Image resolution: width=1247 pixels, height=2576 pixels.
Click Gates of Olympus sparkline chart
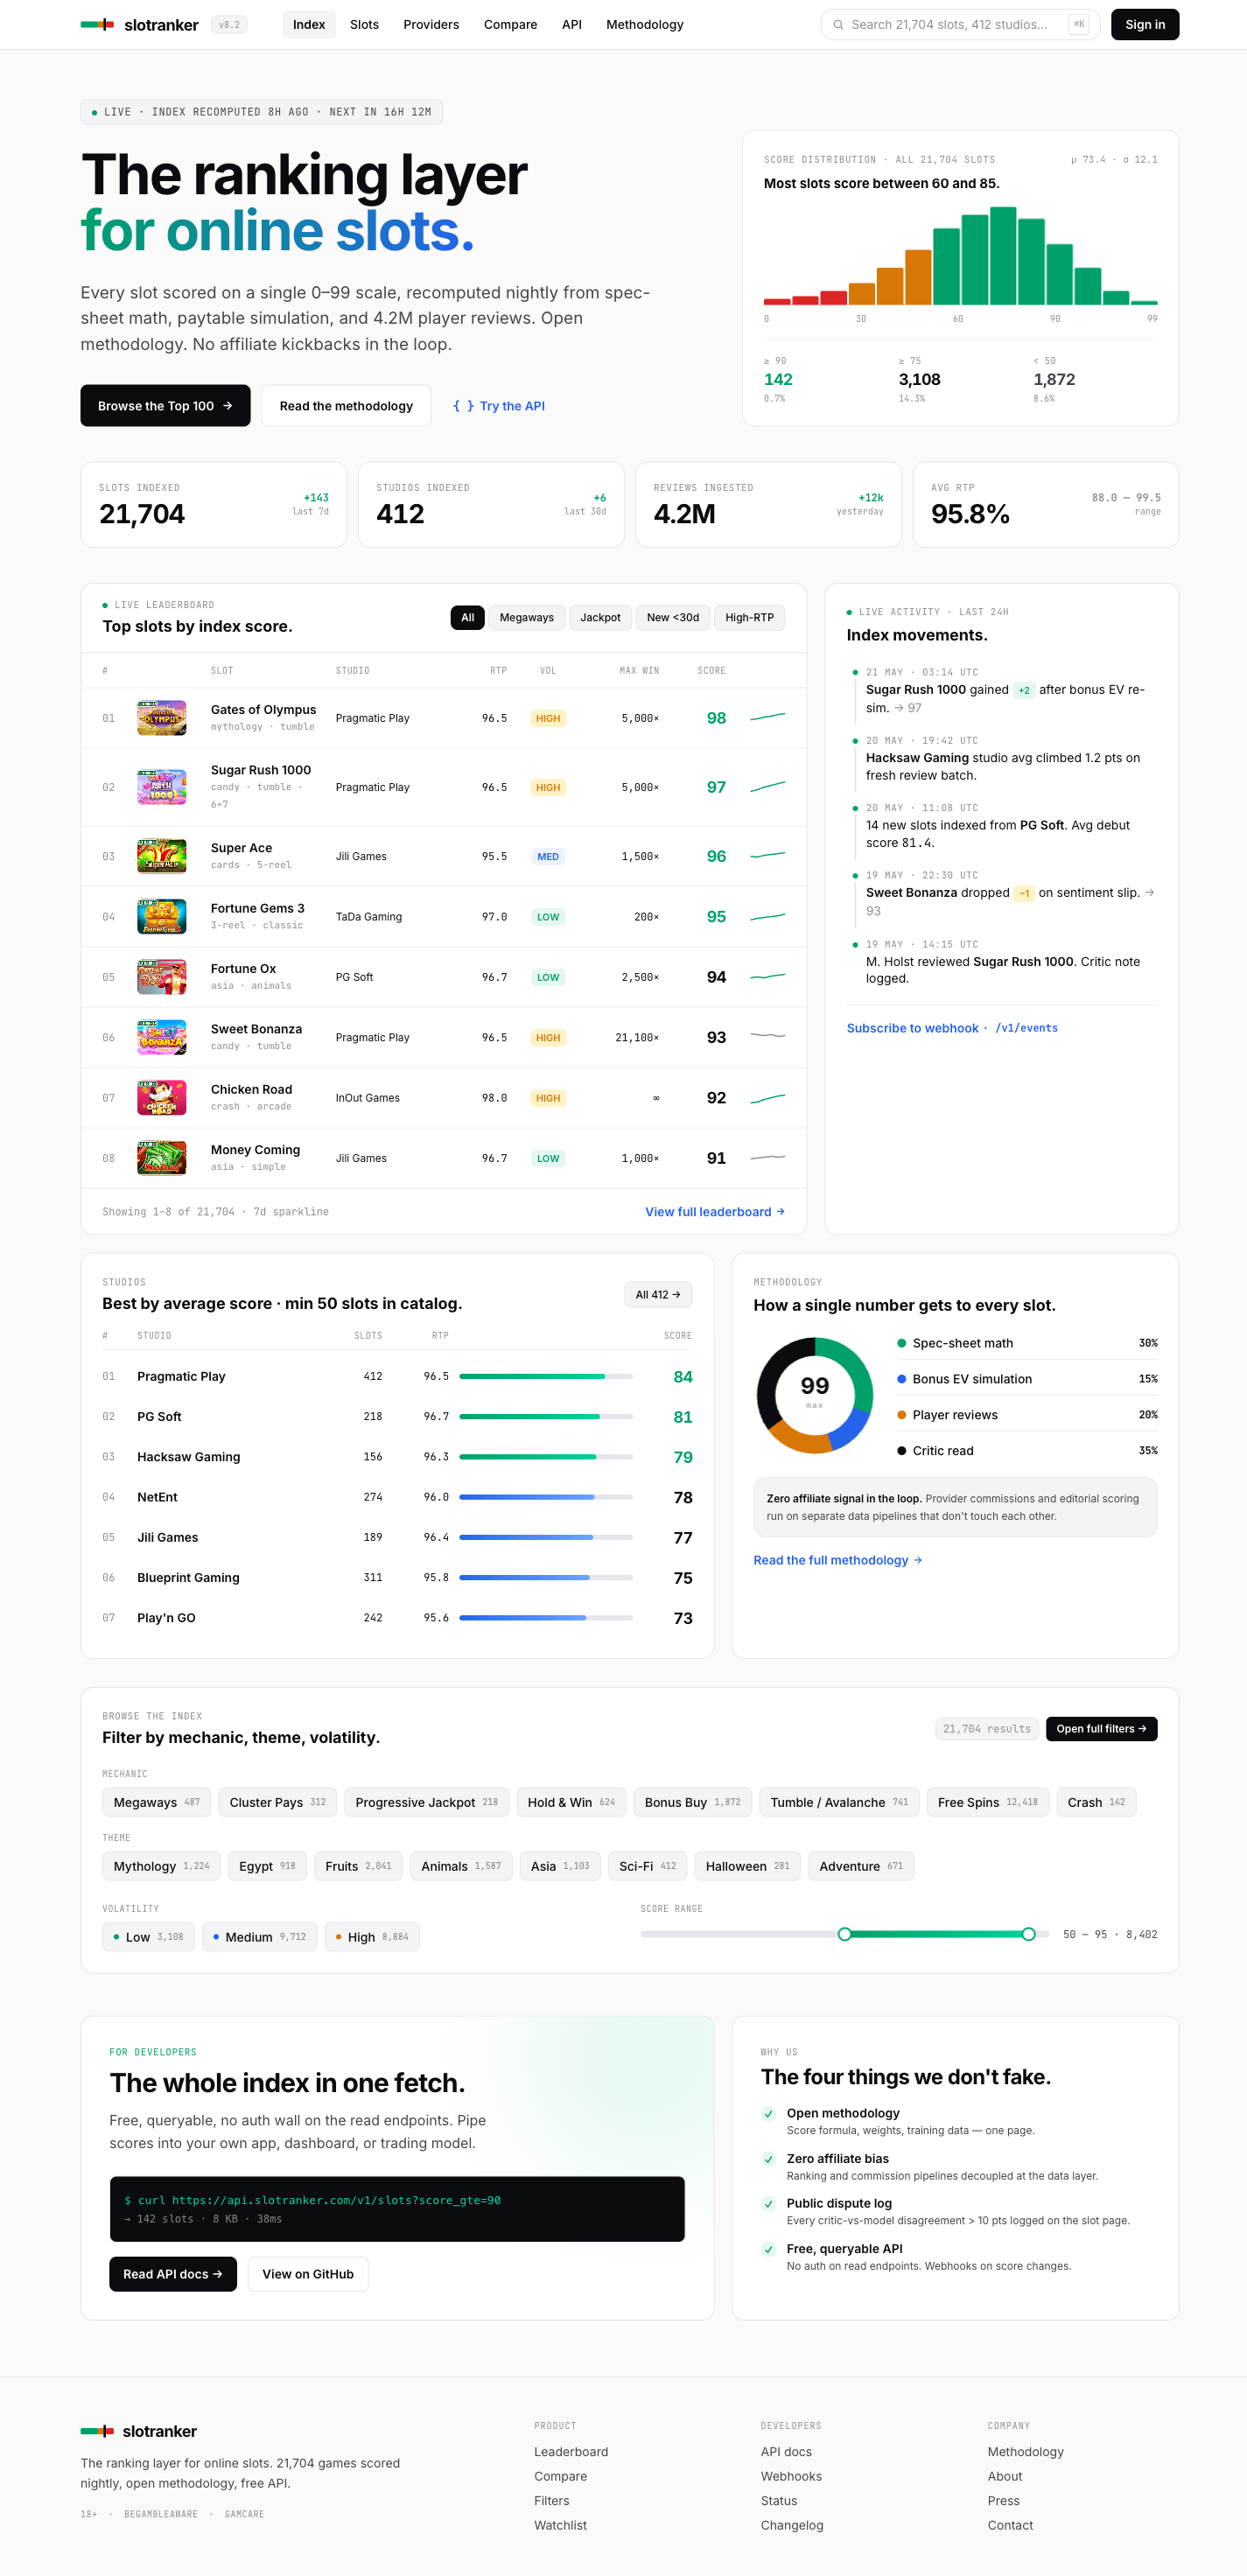click(x=767, y=717)
